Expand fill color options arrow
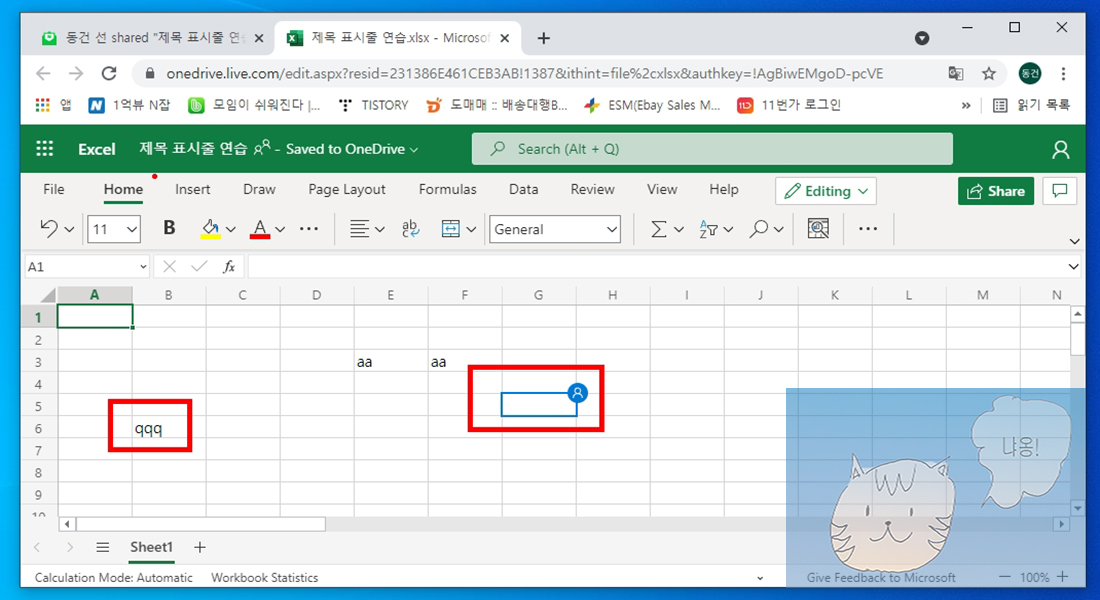1100x600 pixels. click(231, 229)
